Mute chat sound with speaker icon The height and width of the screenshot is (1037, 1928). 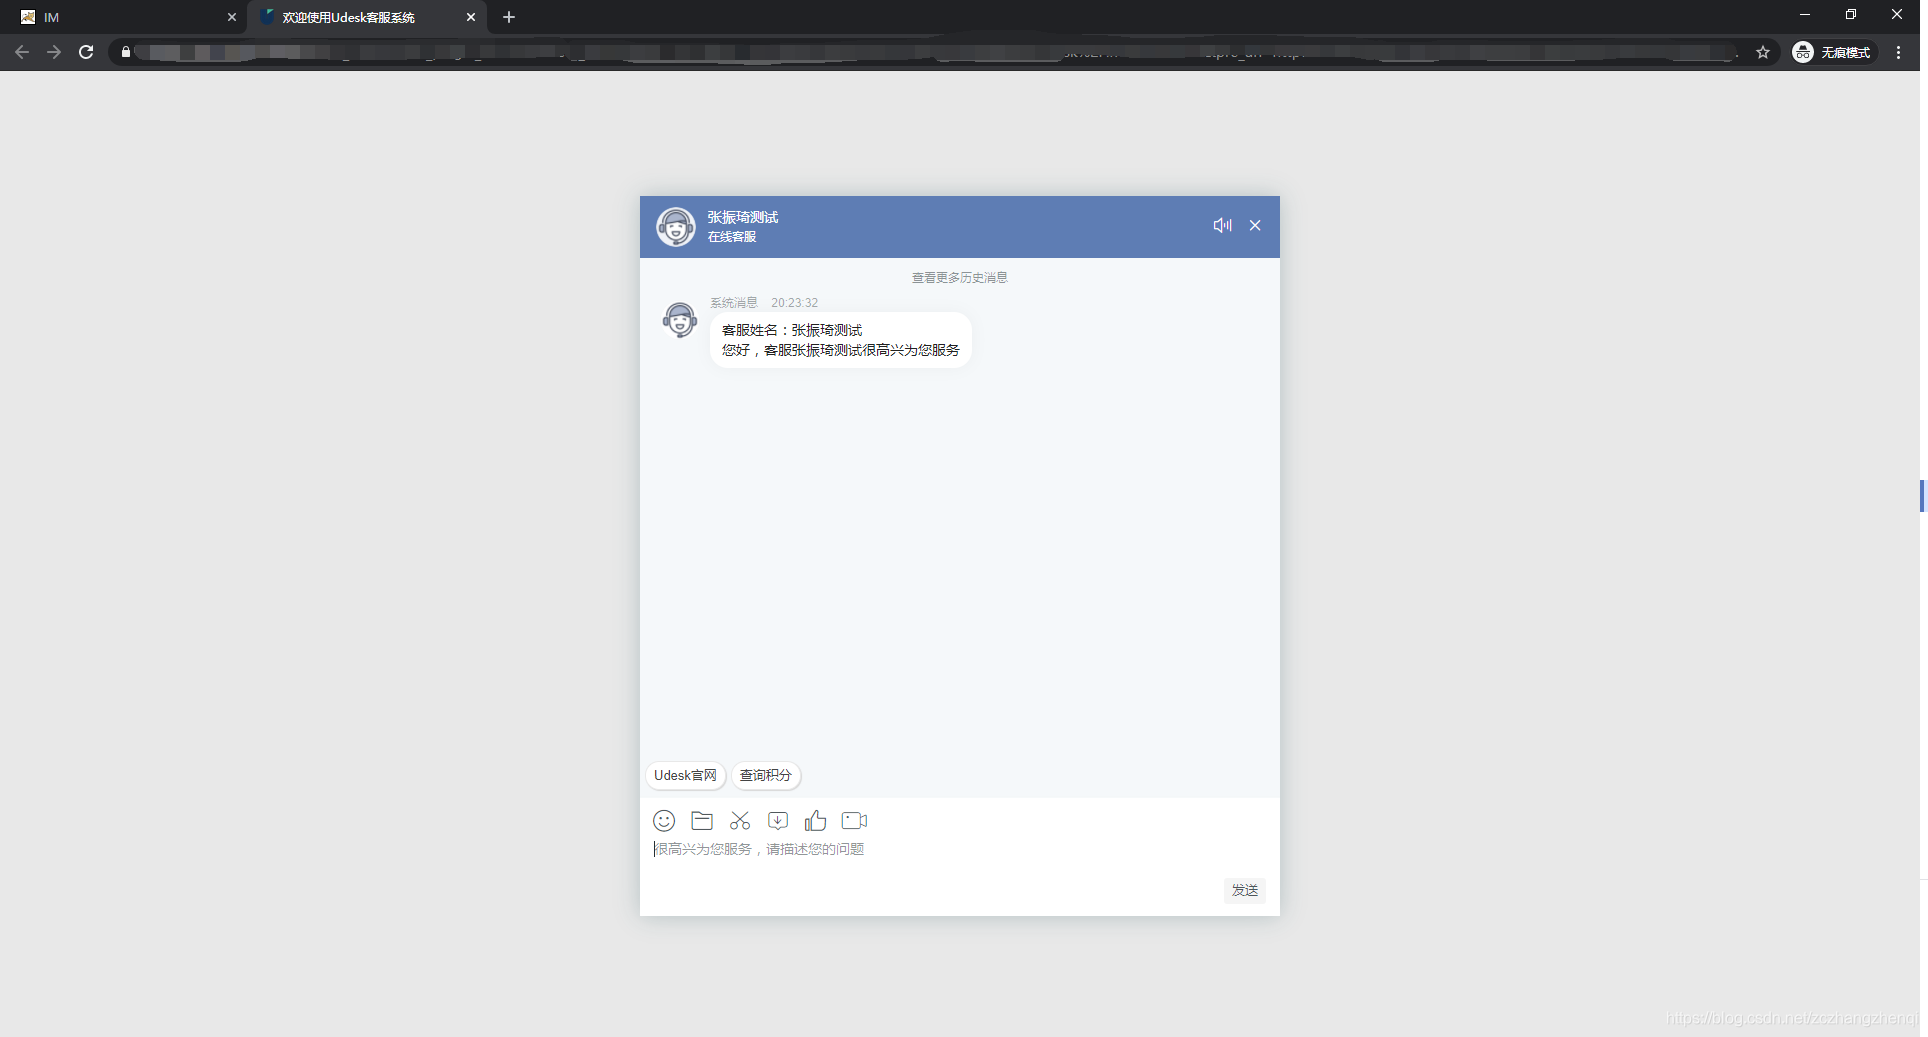coord(1222,225)
